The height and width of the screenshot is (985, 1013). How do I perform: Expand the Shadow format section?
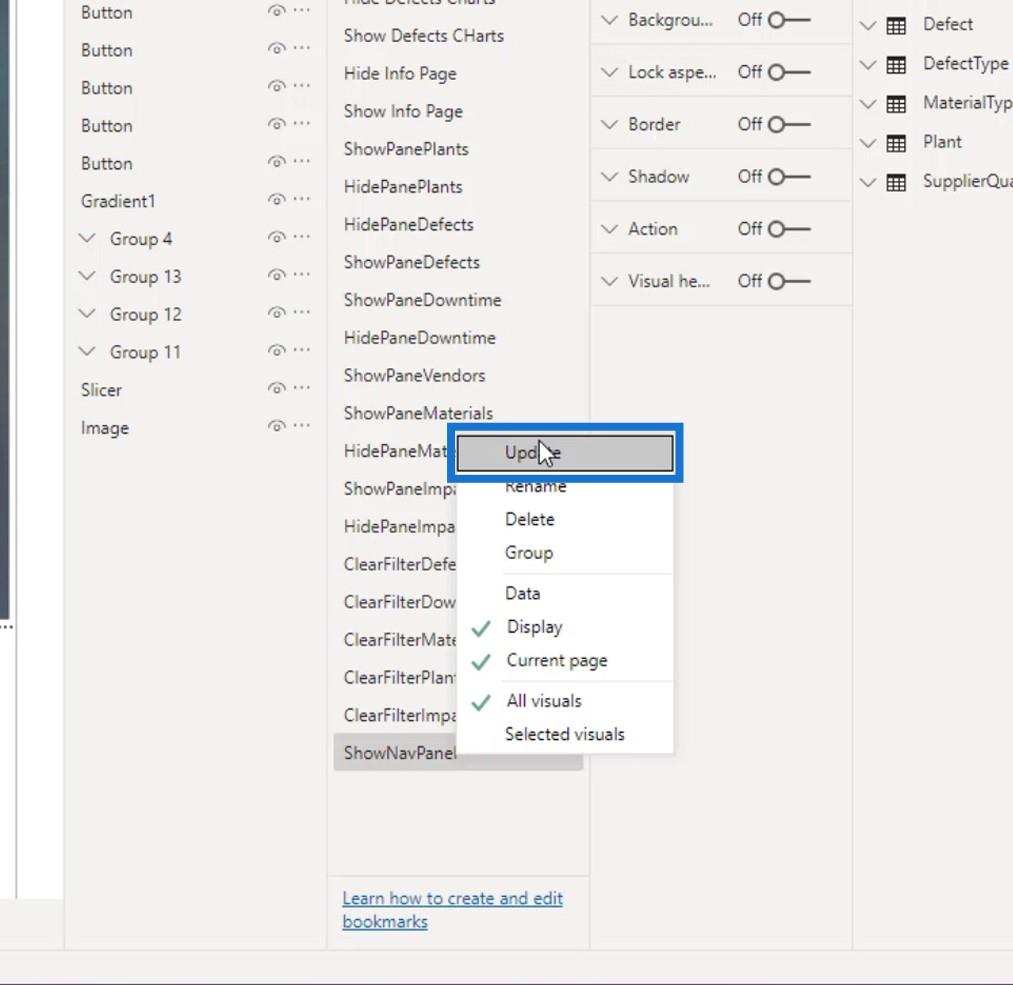click(x=609, y=176)
